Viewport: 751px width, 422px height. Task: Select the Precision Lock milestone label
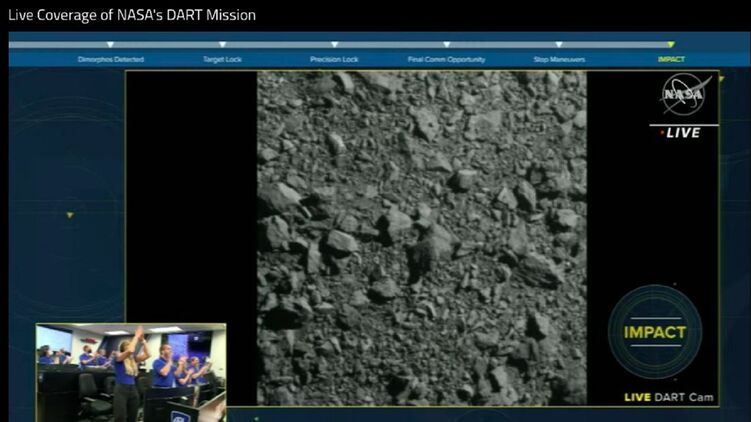334,60
